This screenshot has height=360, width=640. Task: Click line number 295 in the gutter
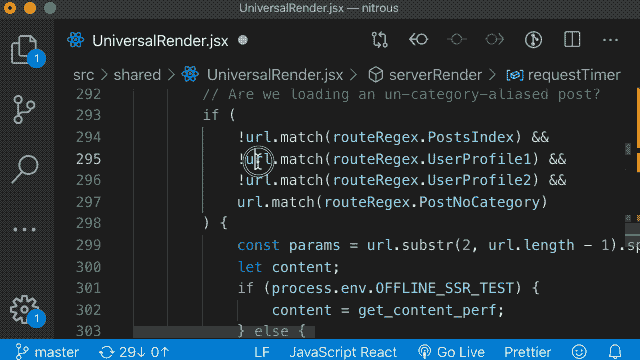tap(88, 159)
